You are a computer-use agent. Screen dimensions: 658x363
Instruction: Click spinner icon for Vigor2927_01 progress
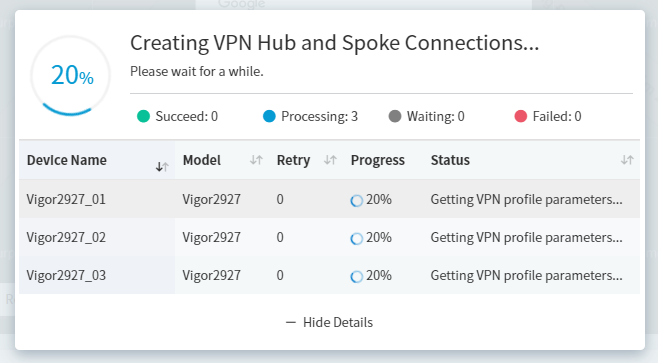357,201
